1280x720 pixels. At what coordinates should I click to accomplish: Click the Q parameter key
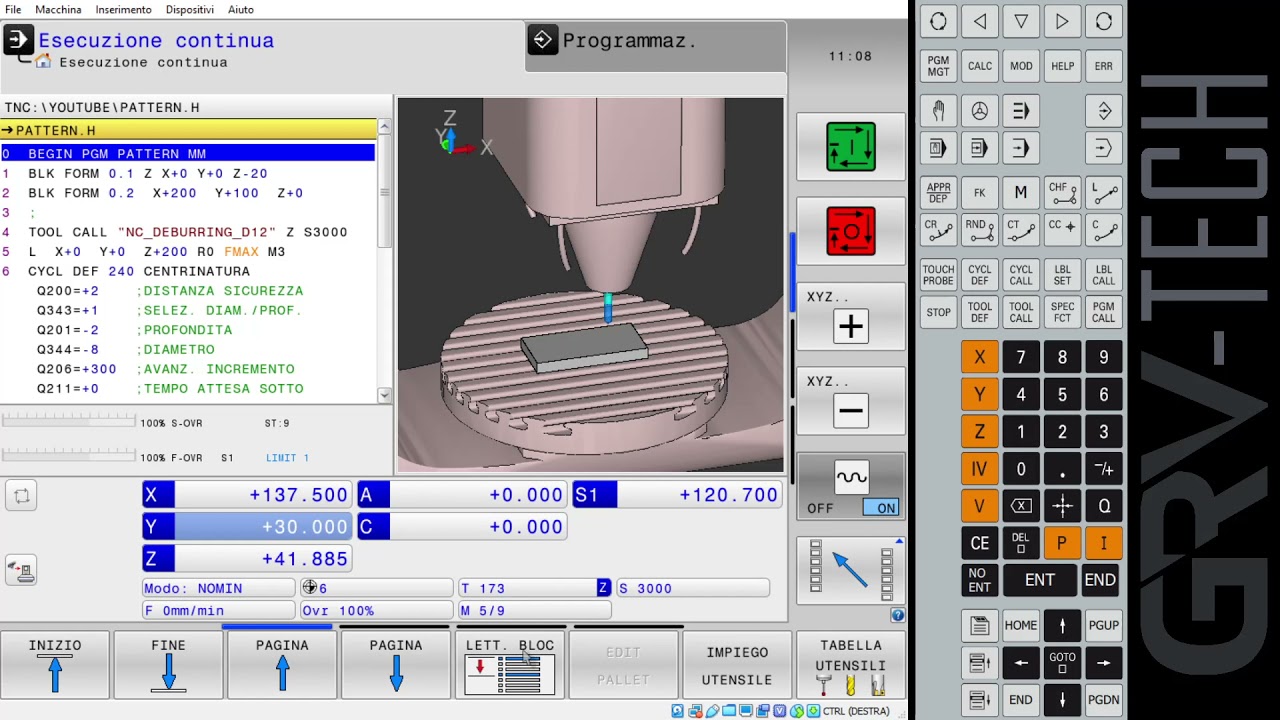click(x=1104, y=506)
